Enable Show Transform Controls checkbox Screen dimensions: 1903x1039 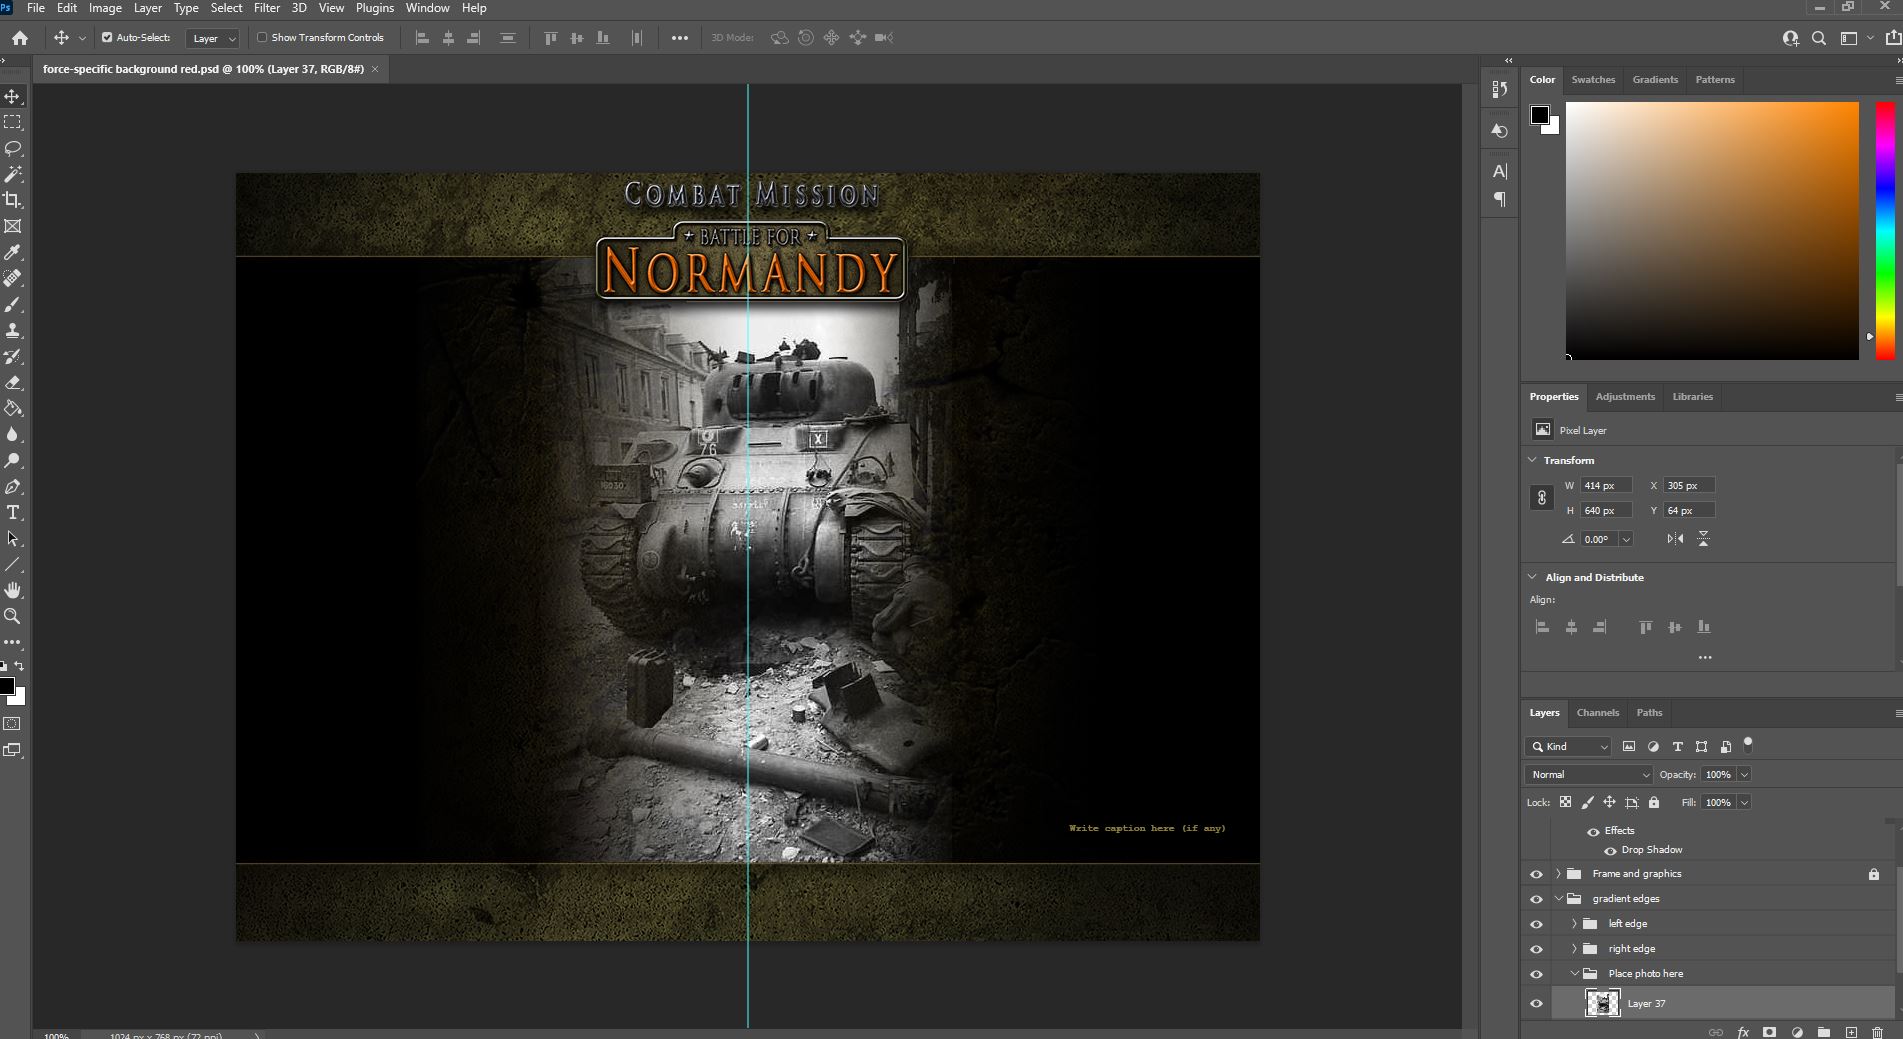(x=262, y=38)
